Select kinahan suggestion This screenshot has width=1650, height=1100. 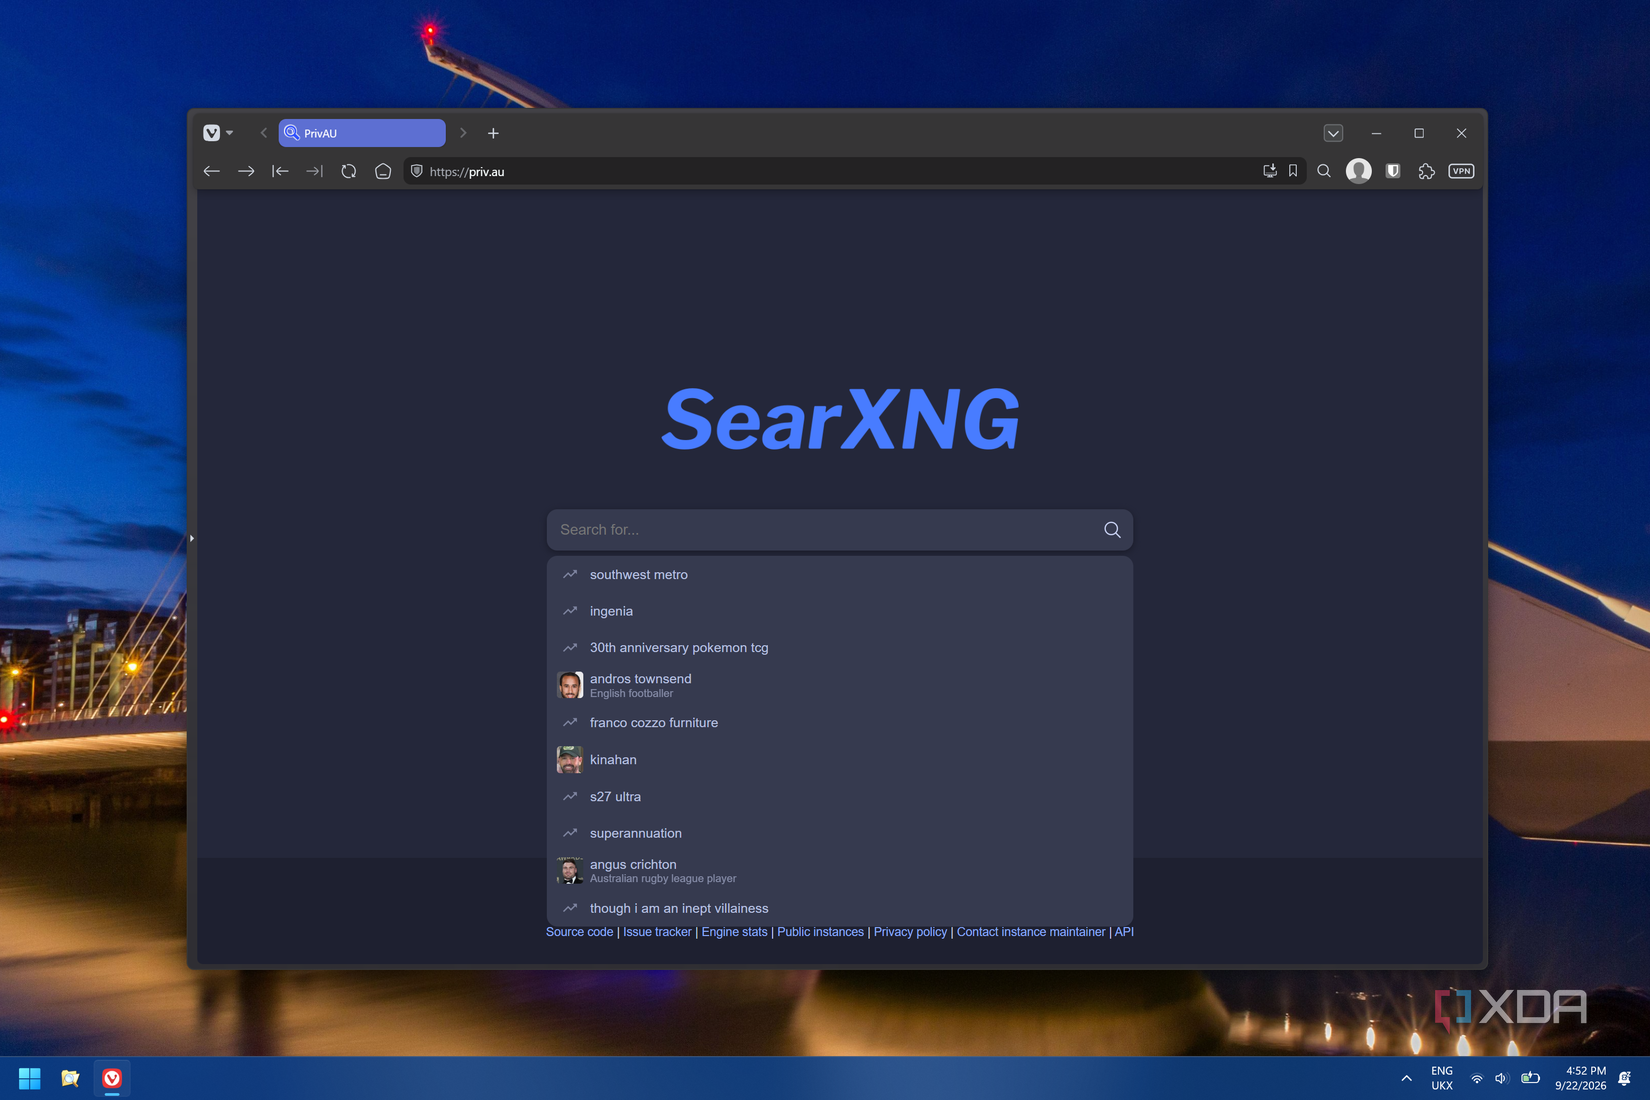click(x=840, y=760)
